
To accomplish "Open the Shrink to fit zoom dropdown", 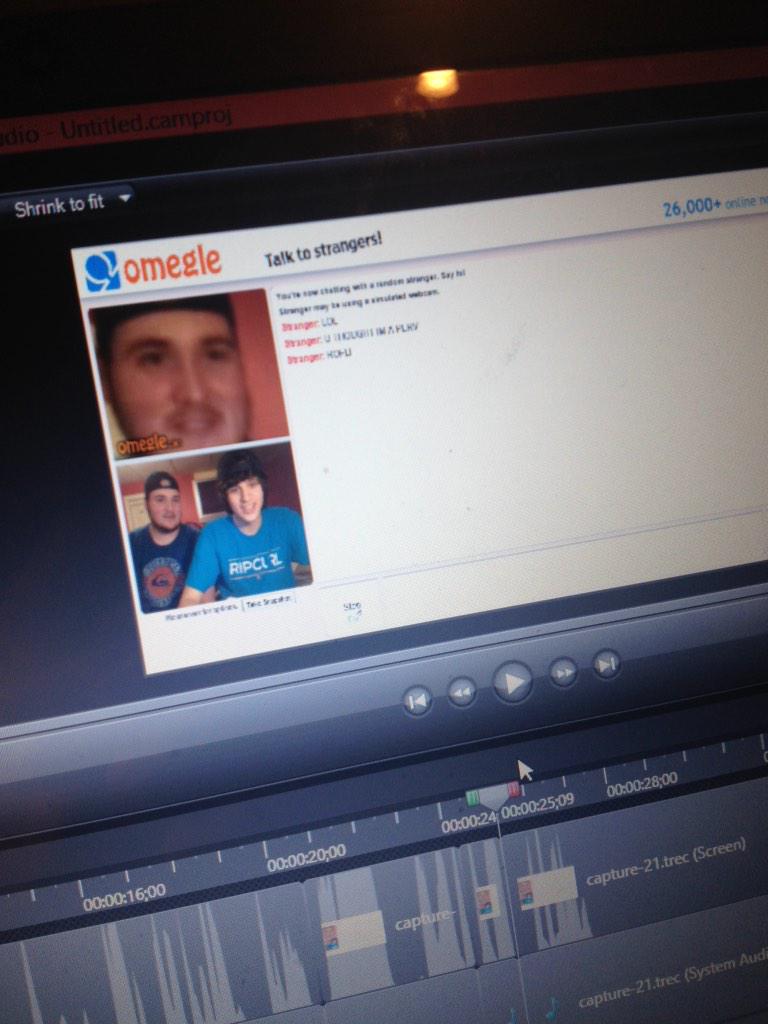I will [71, 204].
